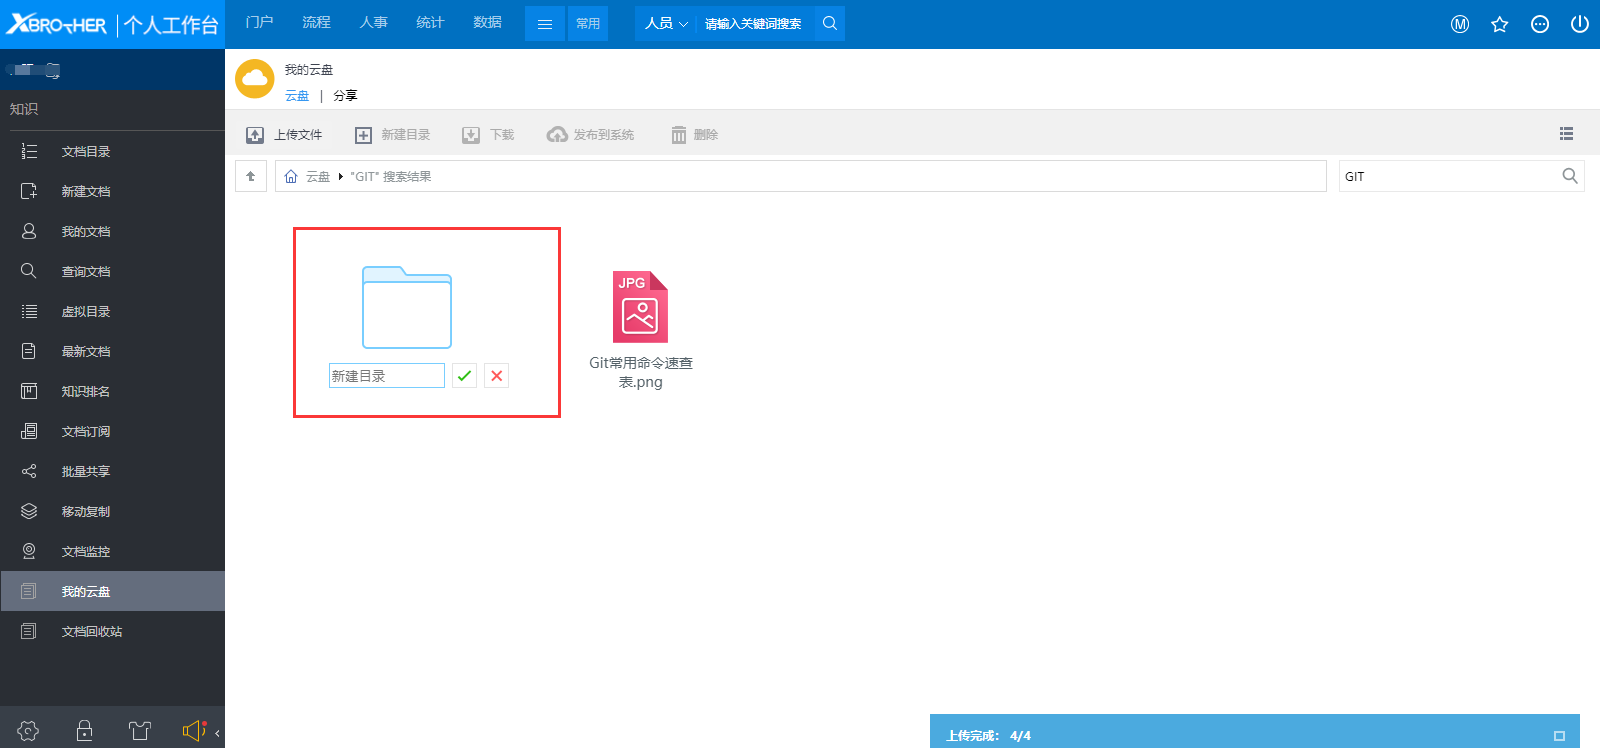This screenshot has width=1600, height=748.
Task: Switch to the 分享 tab
Action: pos(345,96)
